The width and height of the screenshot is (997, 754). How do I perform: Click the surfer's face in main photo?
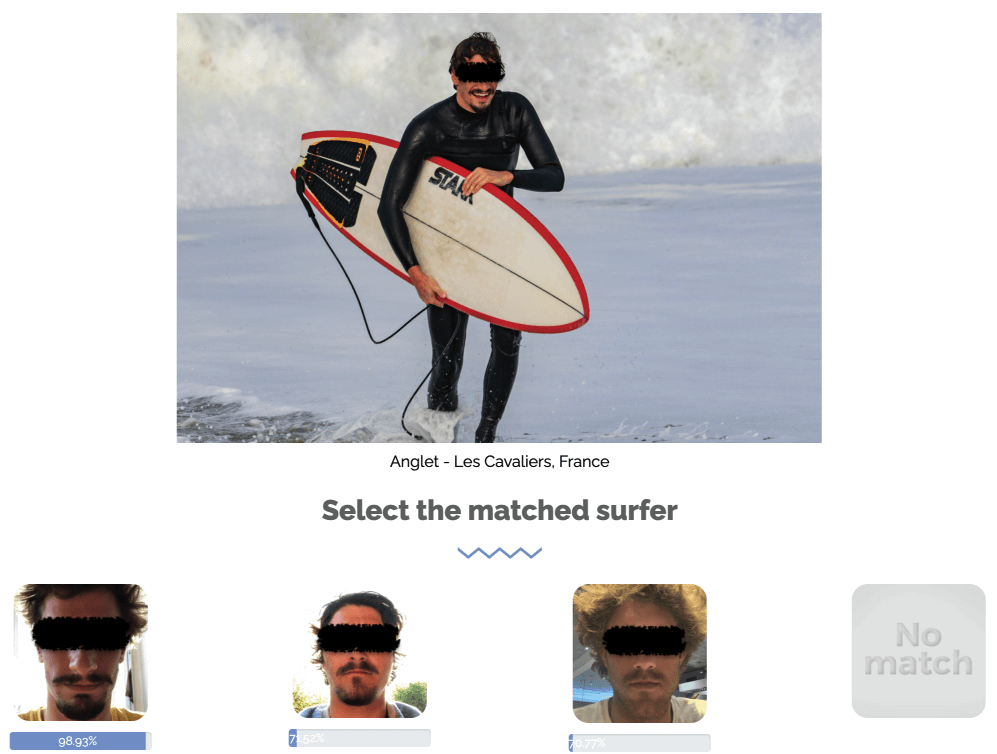click(x=479, y=76)
